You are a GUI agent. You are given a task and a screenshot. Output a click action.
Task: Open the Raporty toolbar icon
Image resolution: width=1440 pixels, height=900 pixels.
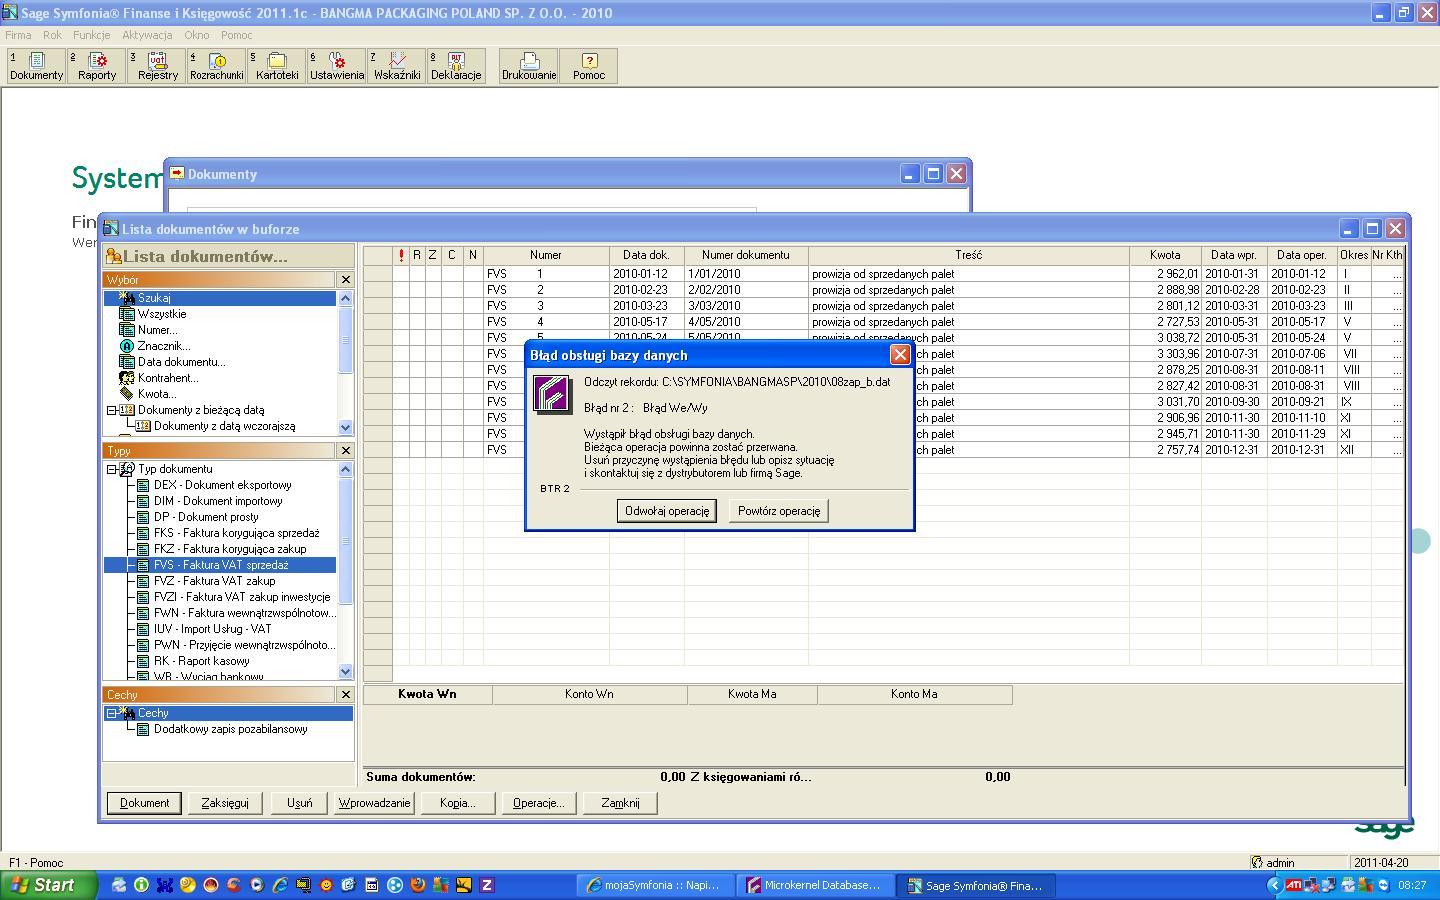(x=97, y=66)
